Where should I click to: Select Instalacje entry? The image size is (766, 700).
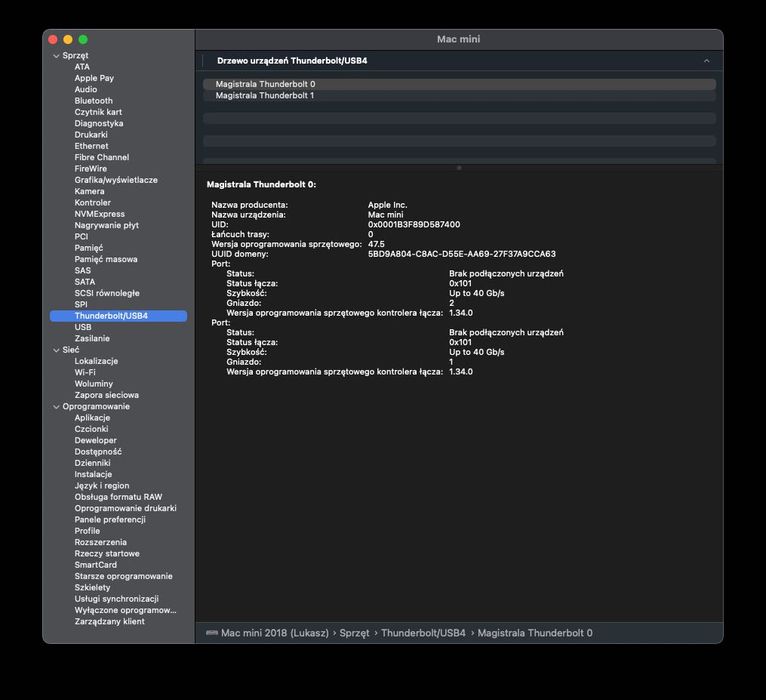[93, 474]
